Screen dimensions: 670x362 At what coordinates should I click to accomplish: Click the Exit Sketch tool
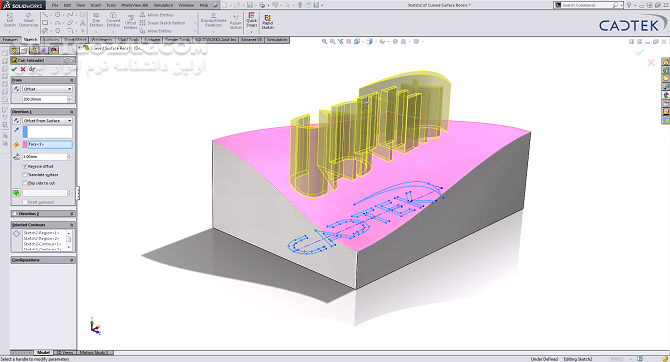9,20
